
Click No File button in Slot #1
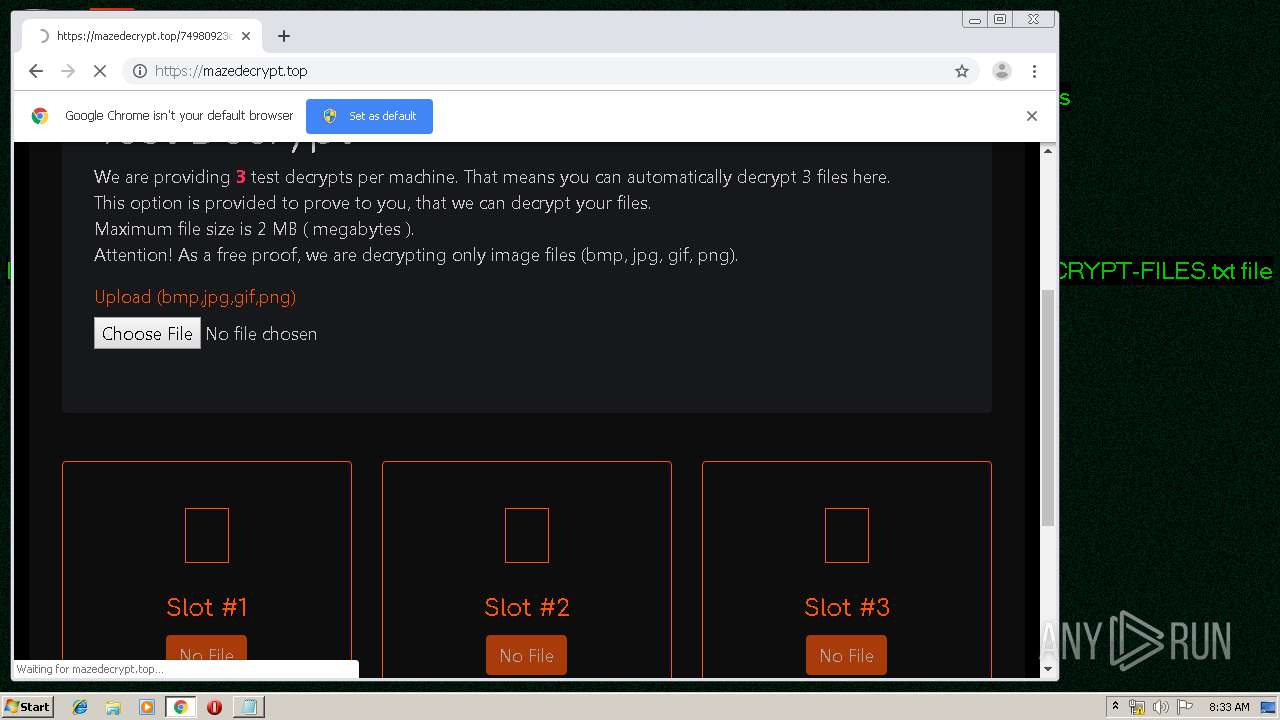(x=206, y=655)
